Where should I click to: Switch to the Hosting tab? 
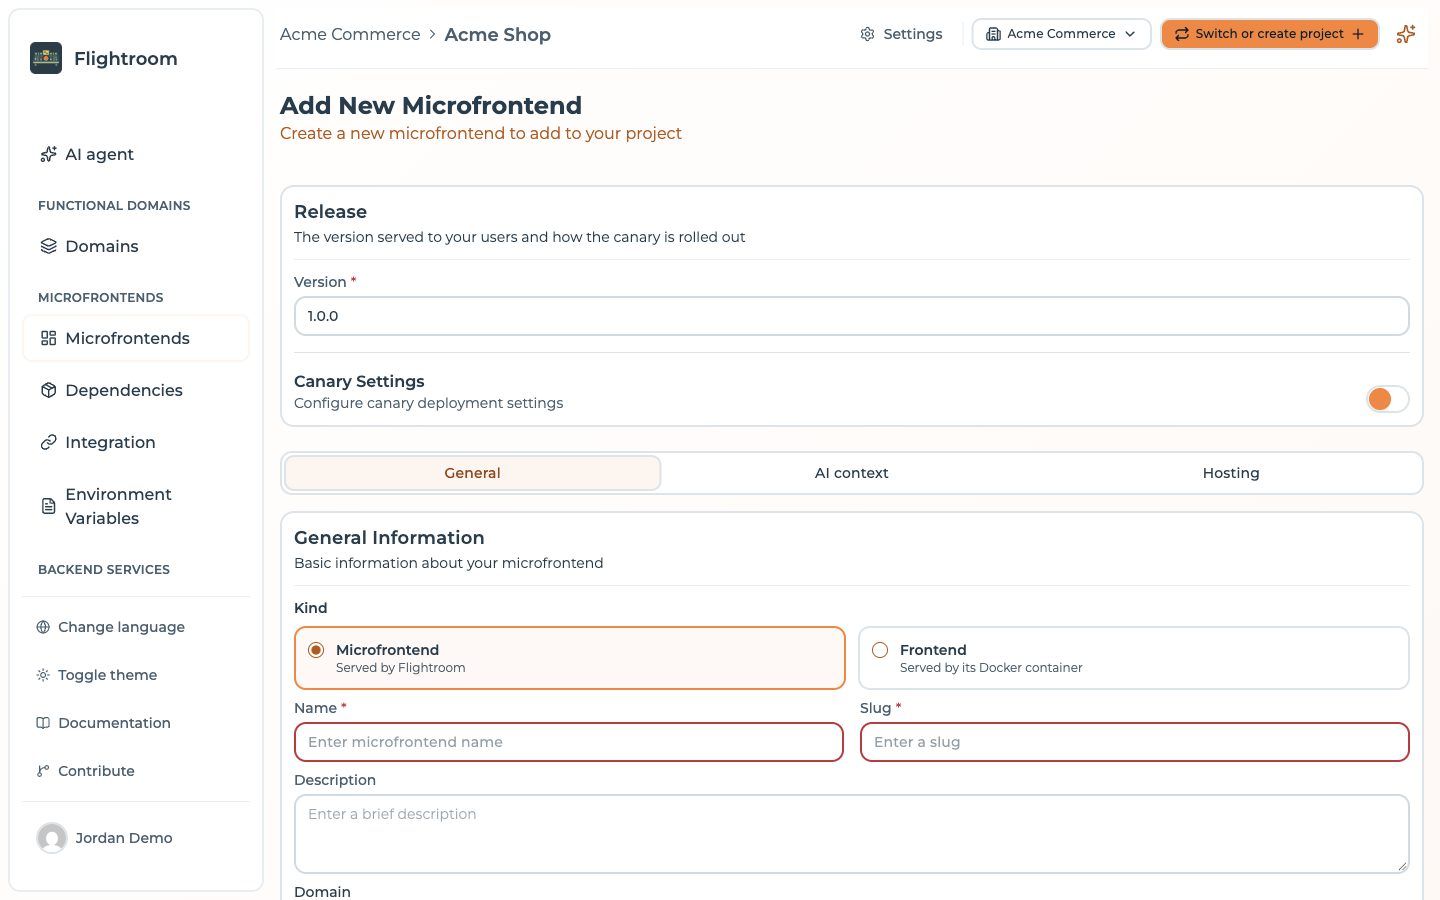[x=1231, y=473]
